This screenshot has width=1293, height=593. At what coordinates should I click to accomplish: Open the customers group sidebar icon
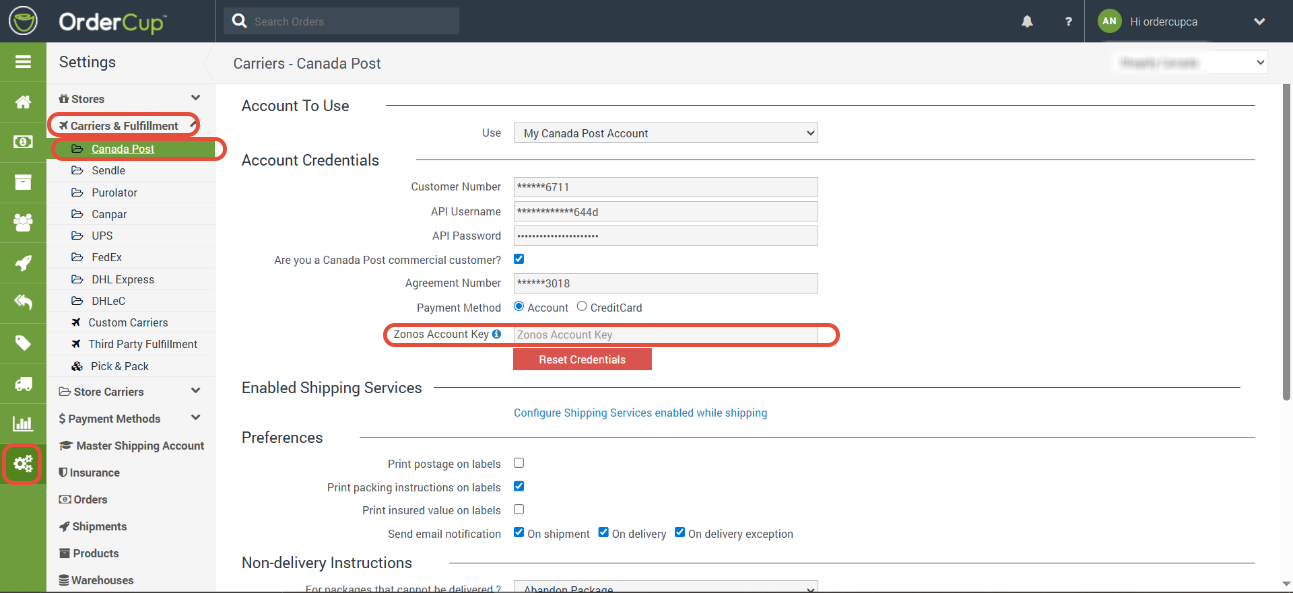coord(22,222)
